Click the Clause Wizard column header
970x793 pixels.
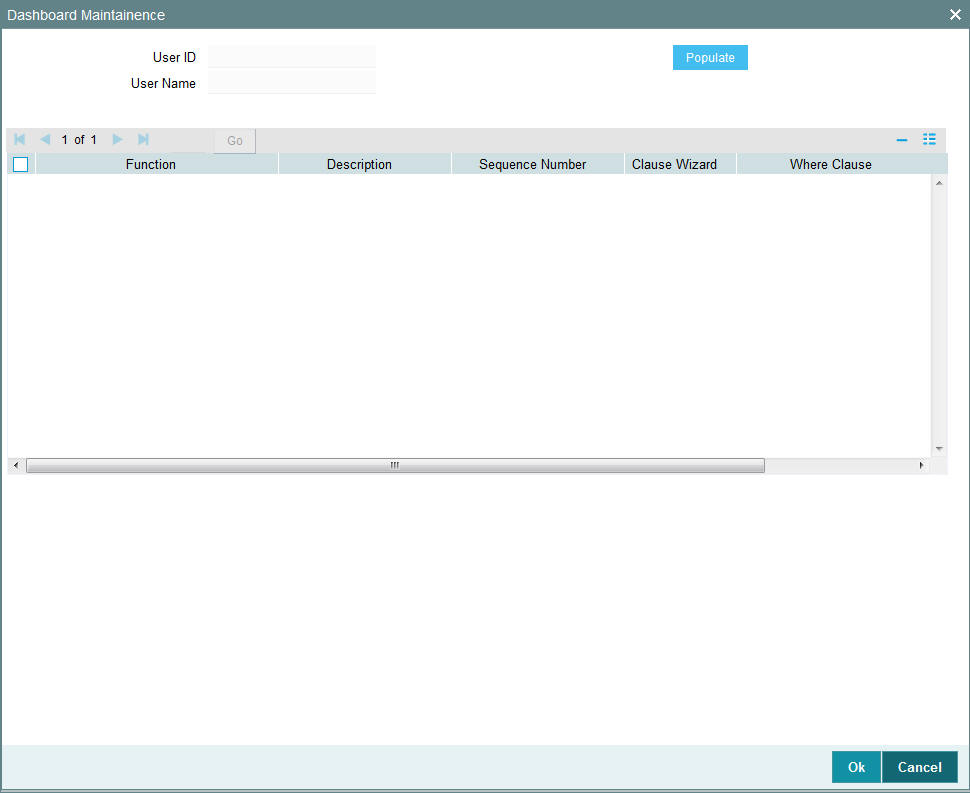[x=680, y=165]
